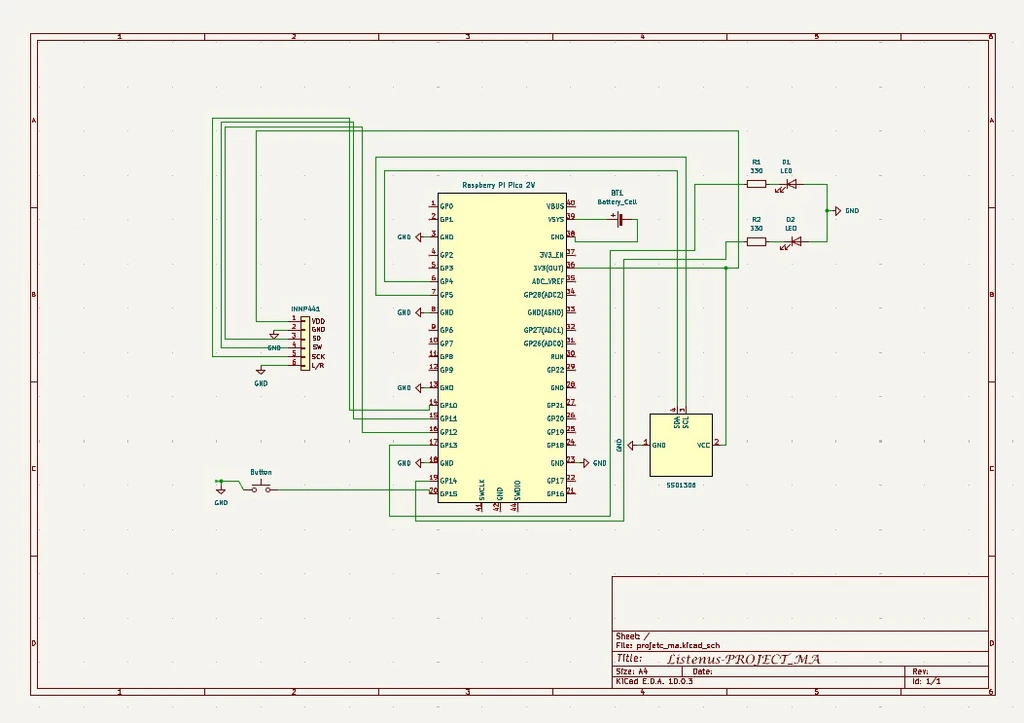The height and width of the screenshot is (723, 1024).
Task: Click the GP4 pin name on Pico
Action: (x=447, y=281)
